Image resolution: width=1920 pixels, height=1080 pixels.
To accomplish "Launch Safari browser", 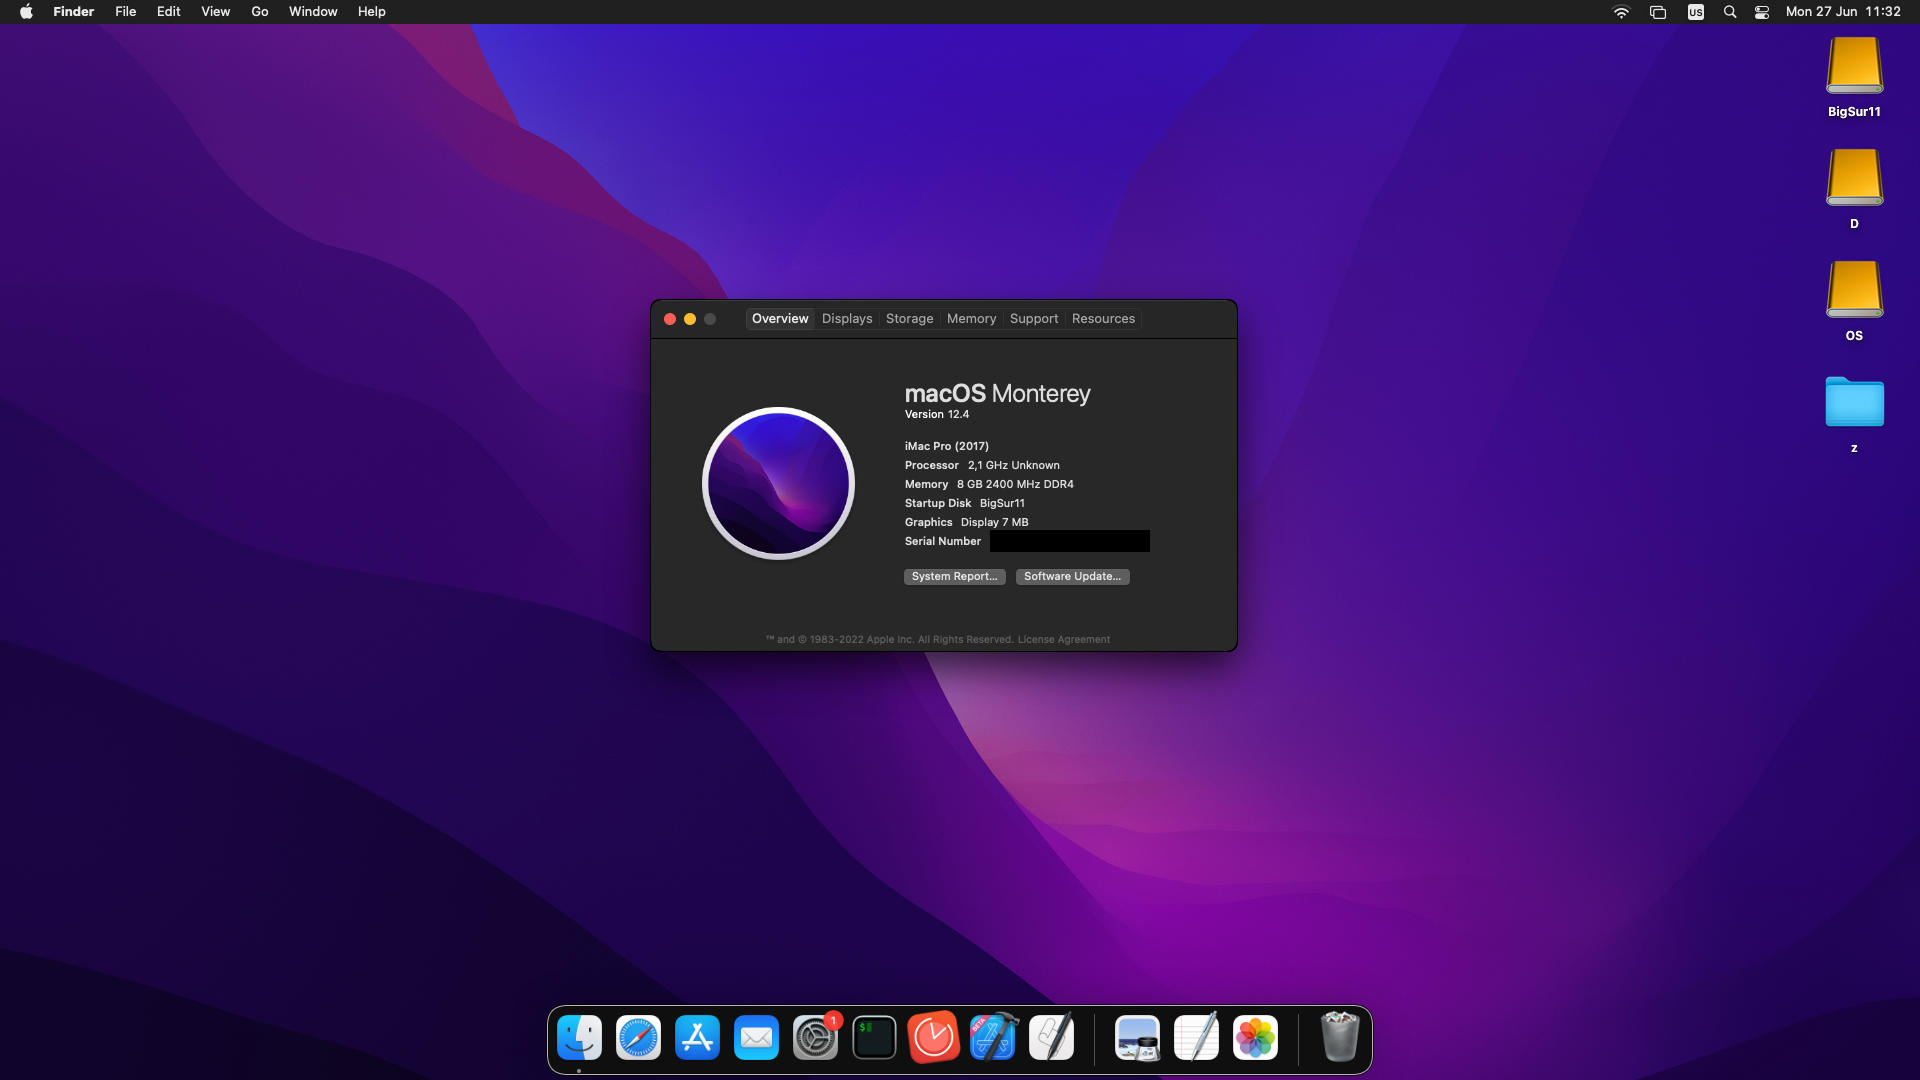I will pyautogui.click(x=638, y=1038).
